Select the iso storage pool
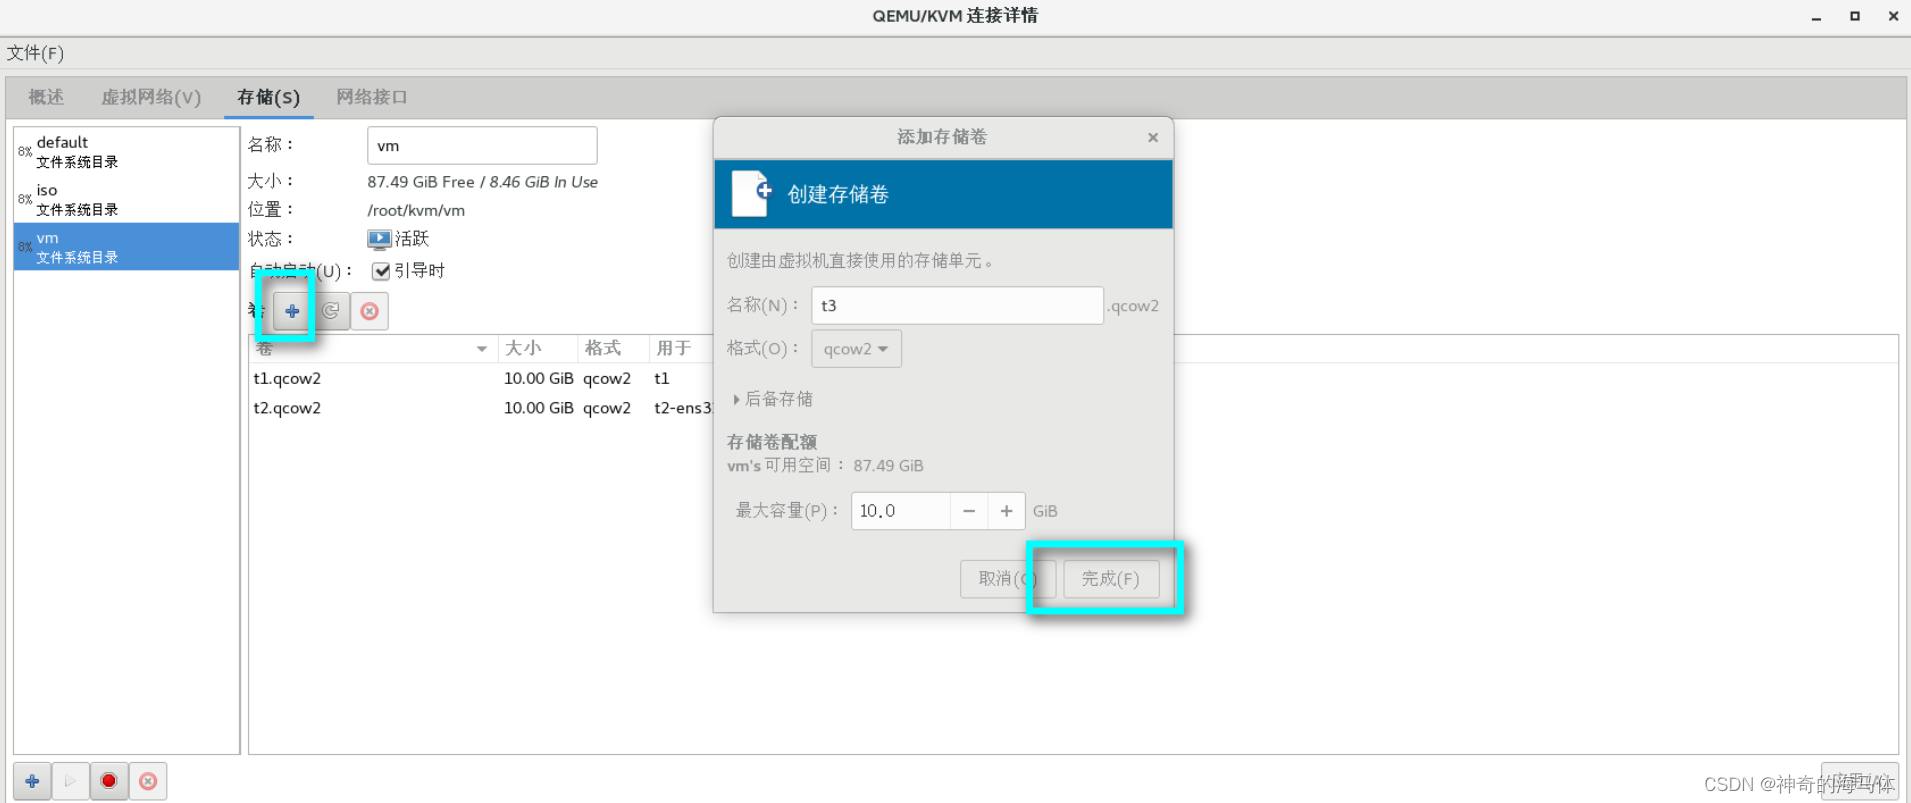The width and height of the screenshot is (1911, 803). (x=126, y=199)
